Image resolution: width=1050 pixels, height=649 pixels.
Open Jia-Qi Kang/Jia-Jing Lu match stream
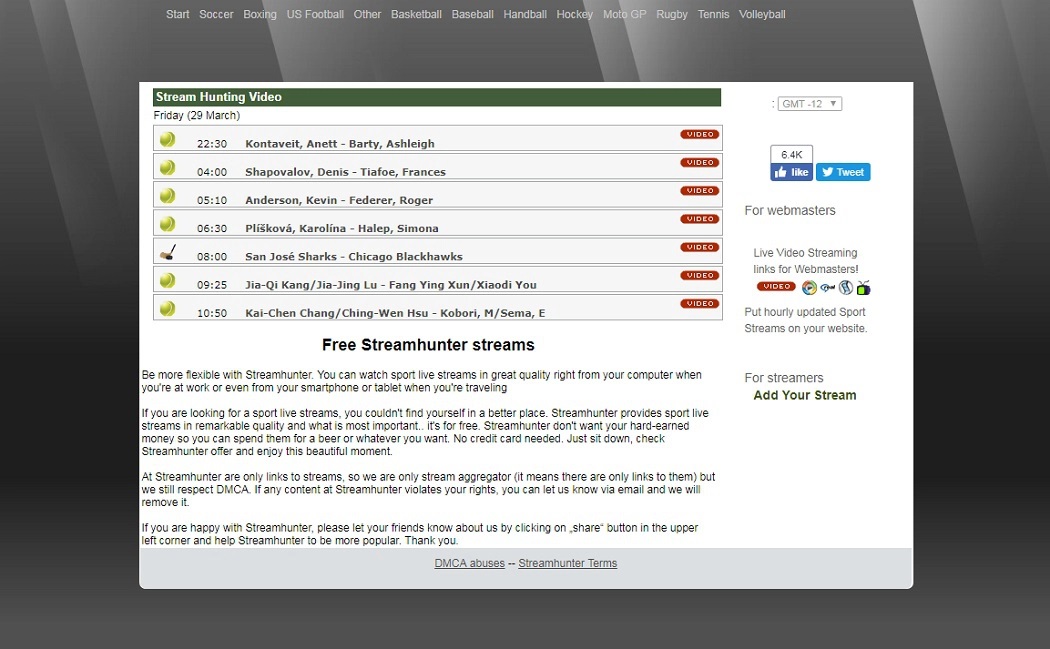(390, 284)
